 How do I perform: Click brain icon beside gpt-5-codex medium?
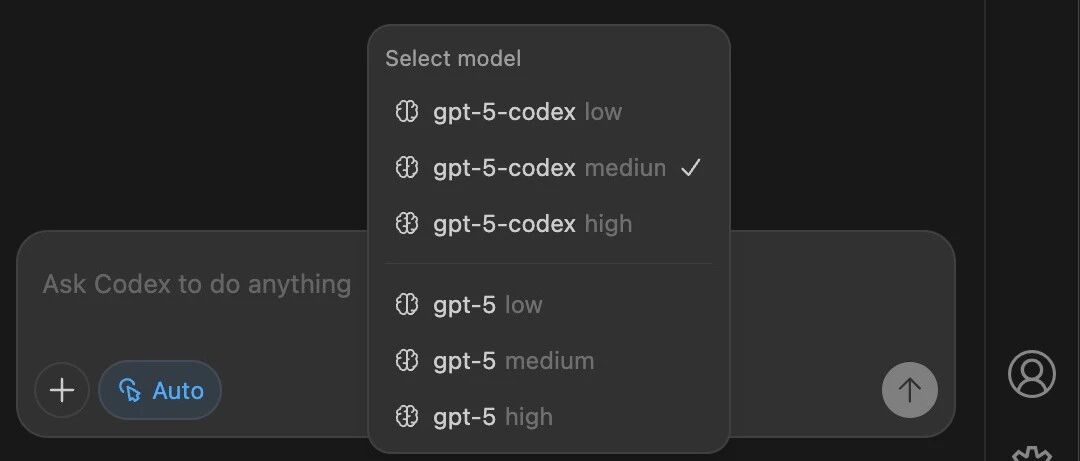[406, 168]
